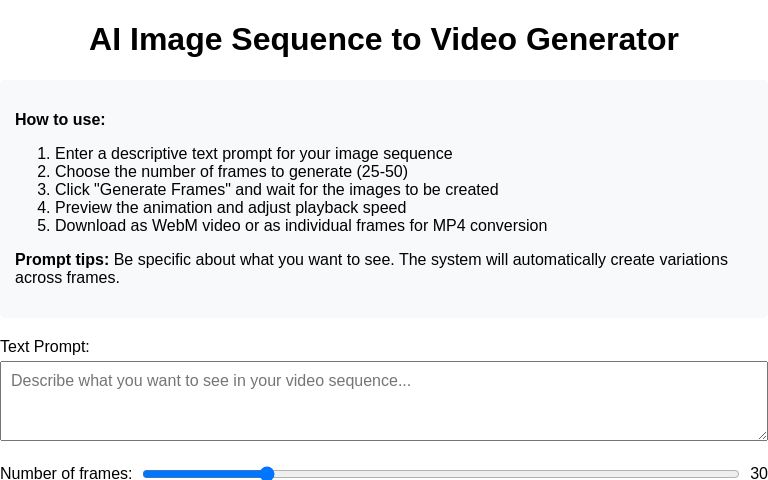The image size is (768, 480).
Task: Click the filled blue part of frames slider
Action: point(200,473)
